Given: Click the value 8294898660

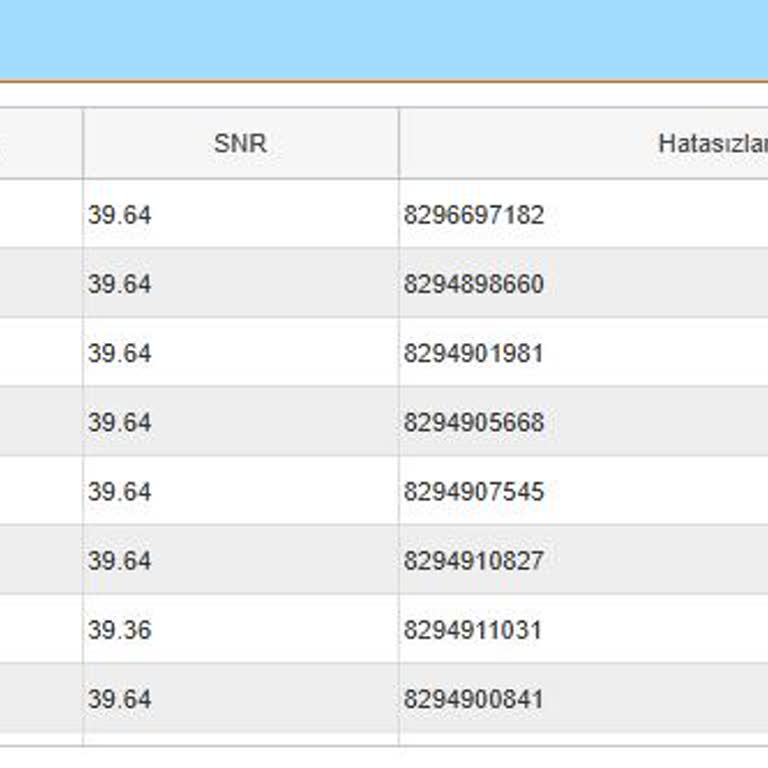Looking at the screenshot, I should (474, 284).
